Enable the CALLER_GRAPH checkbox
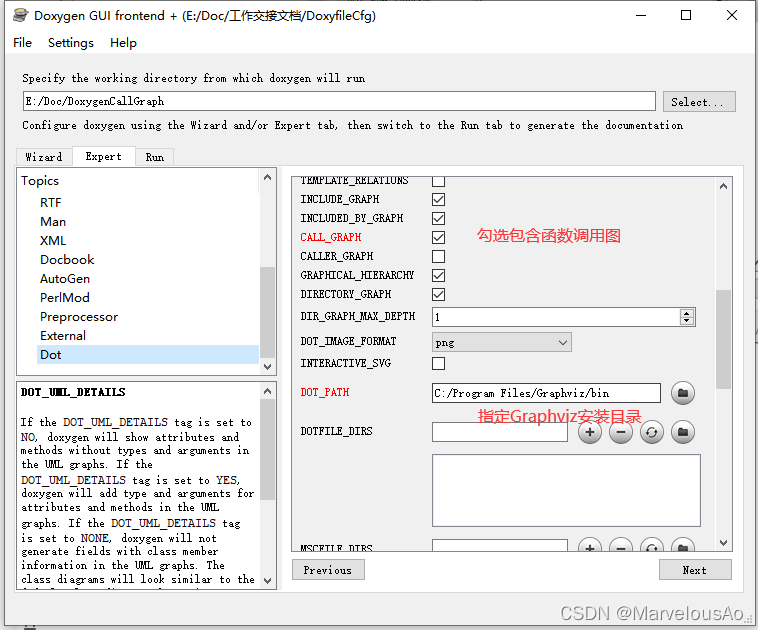 click(438, 256)
